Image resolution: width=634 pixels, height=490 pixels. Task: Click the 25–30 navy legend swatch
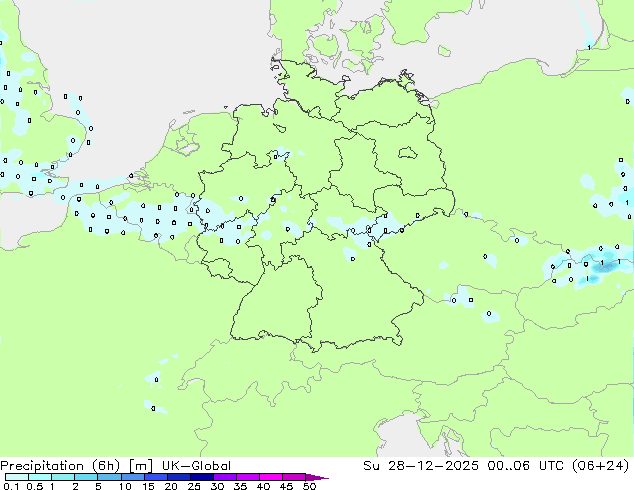click(x=202, y=477)
